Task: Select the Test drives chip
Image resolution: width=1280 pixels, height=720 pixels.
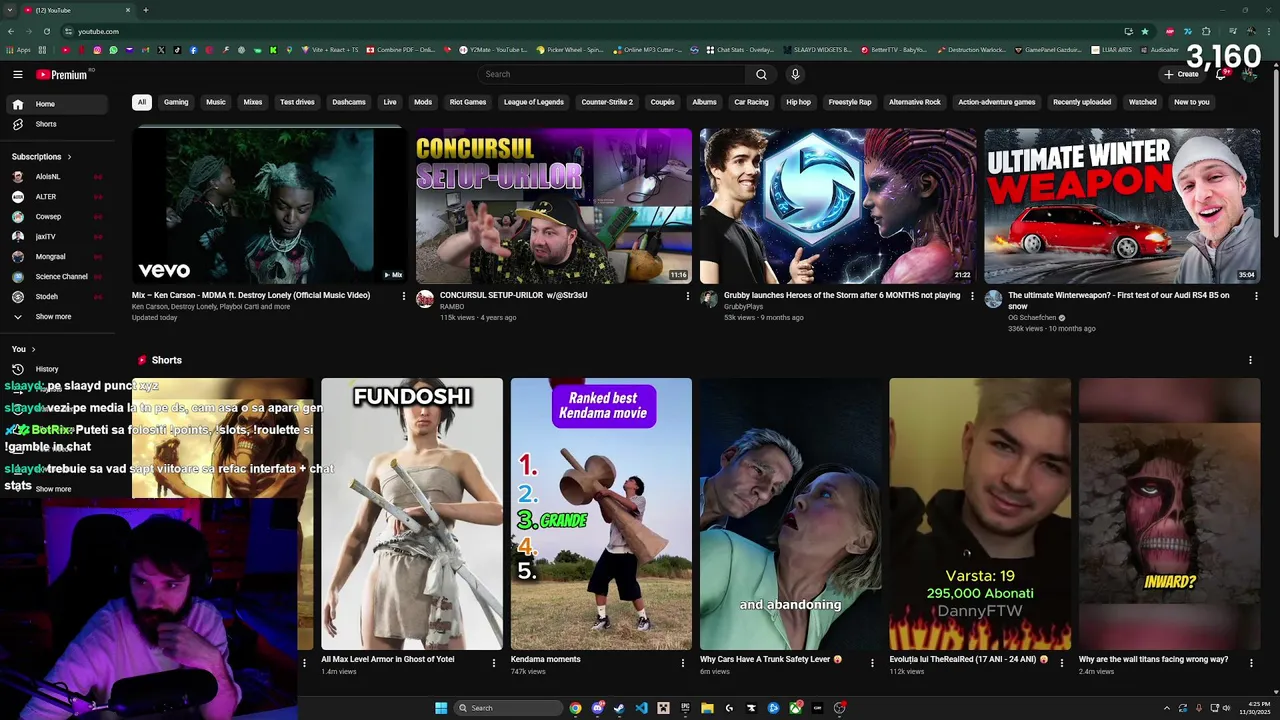Action: point(297,102)
